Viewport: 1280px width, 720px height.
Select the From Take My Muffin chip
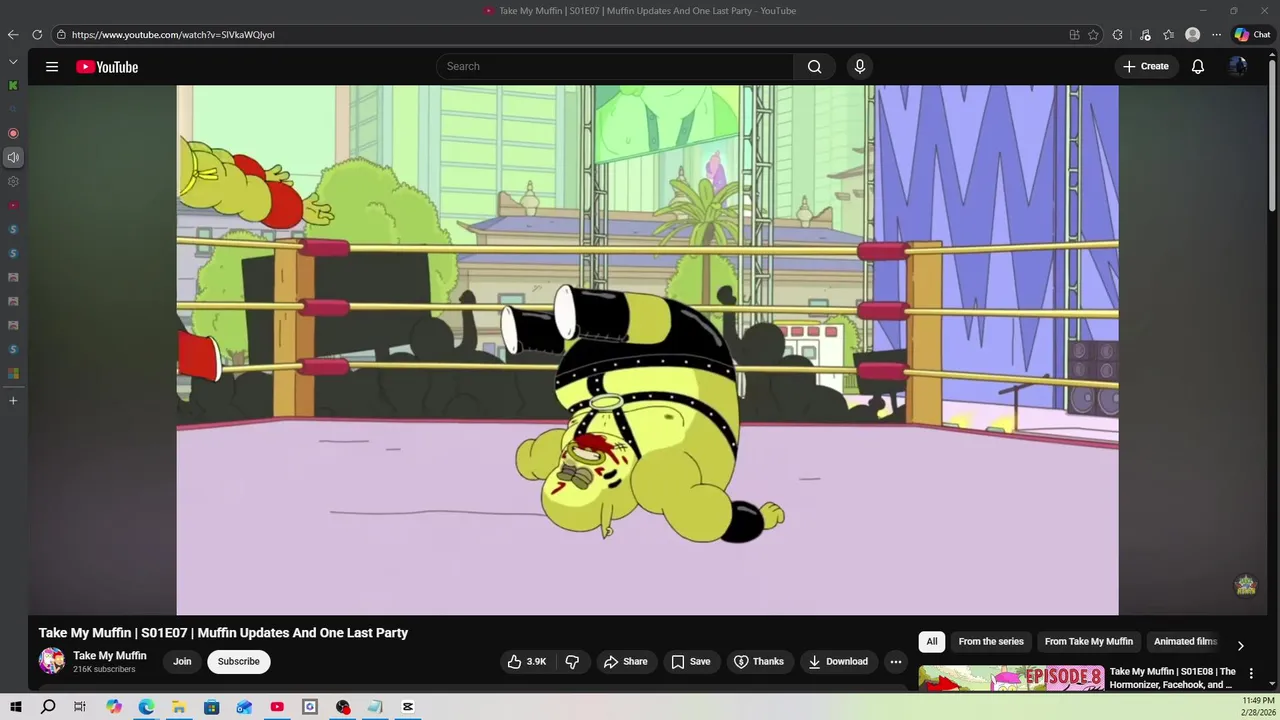coord(1089,642)
